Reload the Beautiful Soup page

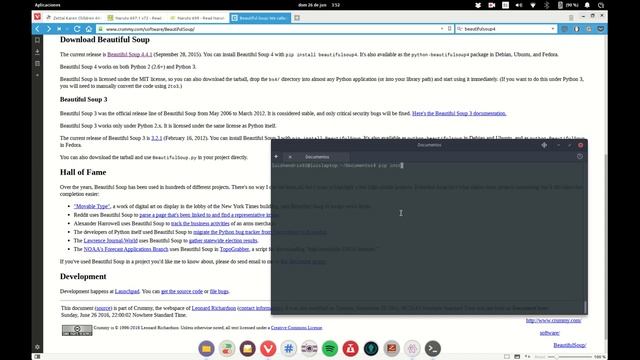point(77,29)
